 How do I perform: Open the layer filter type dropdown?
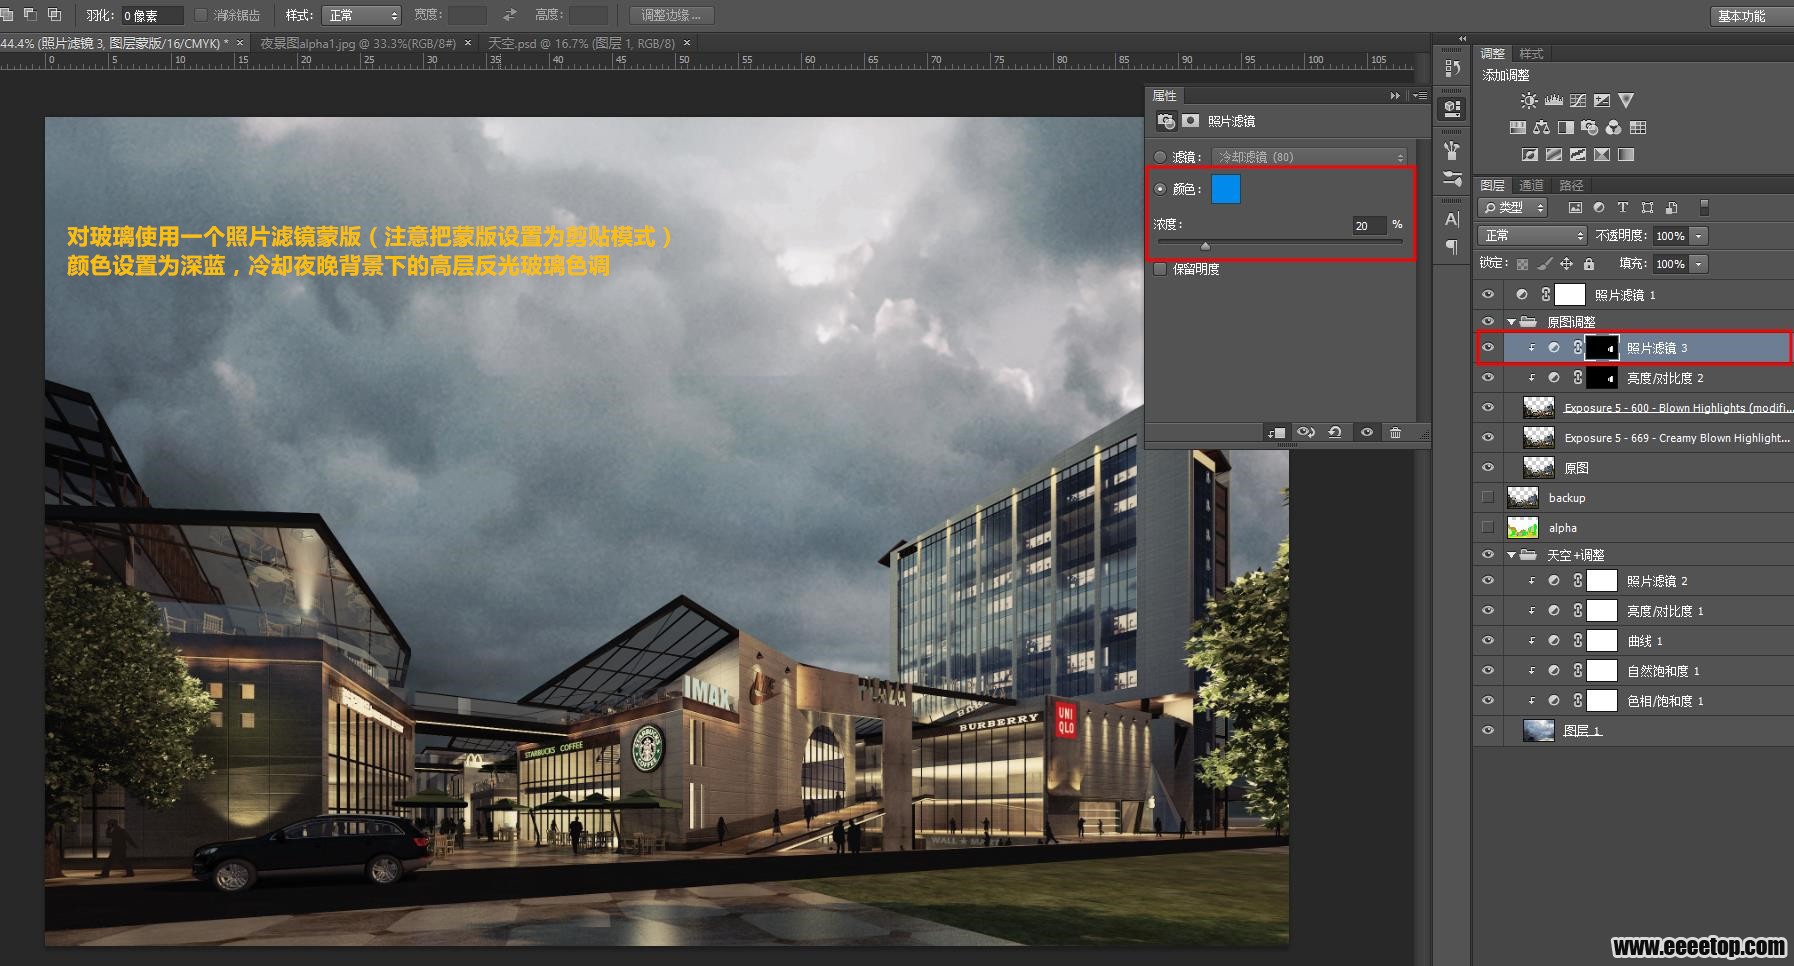tap(1514, 207)
